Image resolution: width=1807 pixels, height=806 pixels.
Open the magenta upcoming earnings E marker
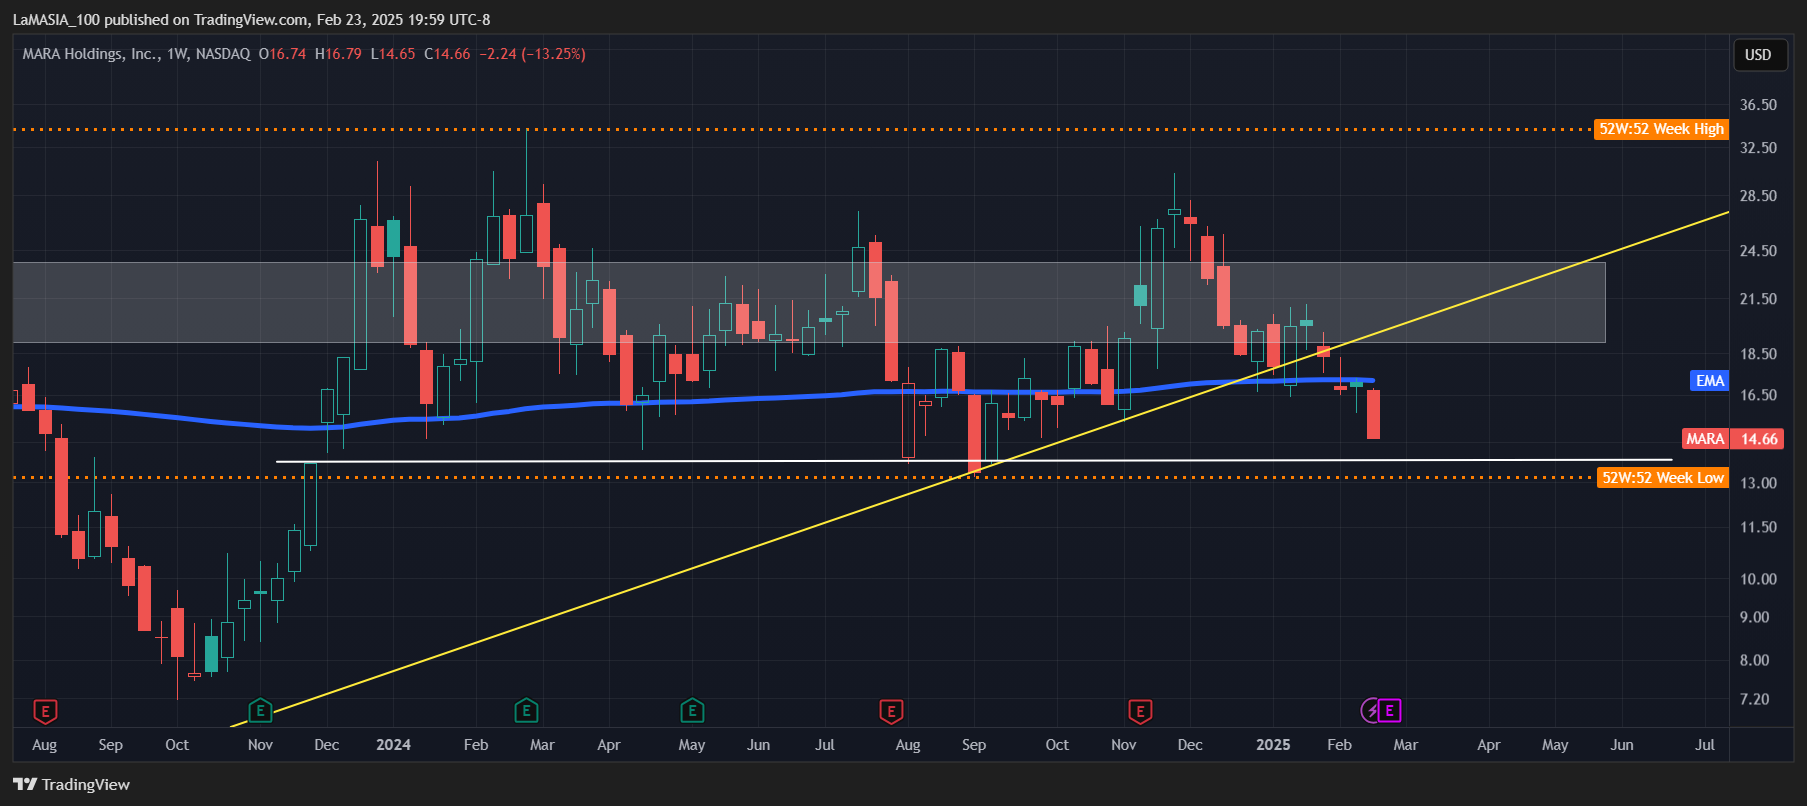[1390, 711]
